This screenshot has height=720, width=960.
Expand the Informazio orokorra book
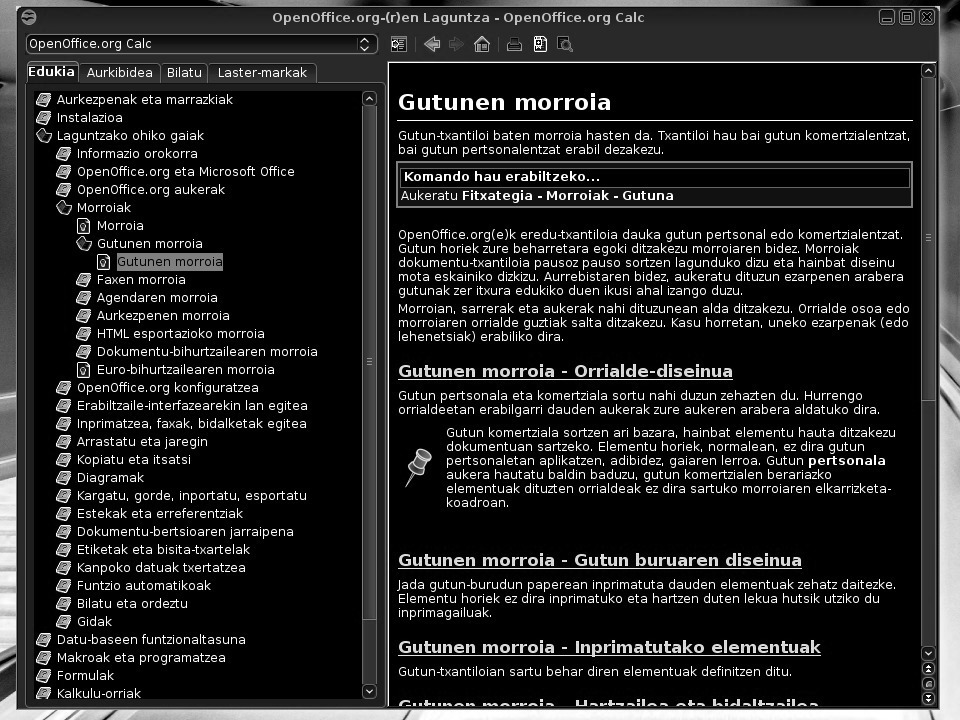tap(127, 154)
